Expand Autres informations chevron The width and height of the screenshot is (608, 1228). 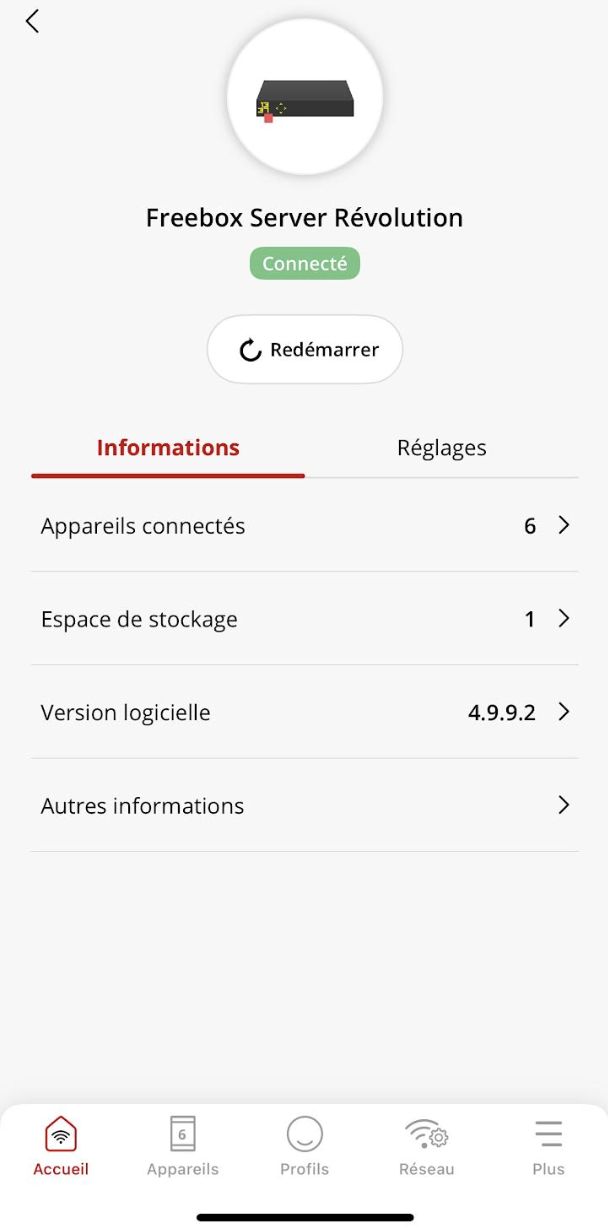pos(564,805)
